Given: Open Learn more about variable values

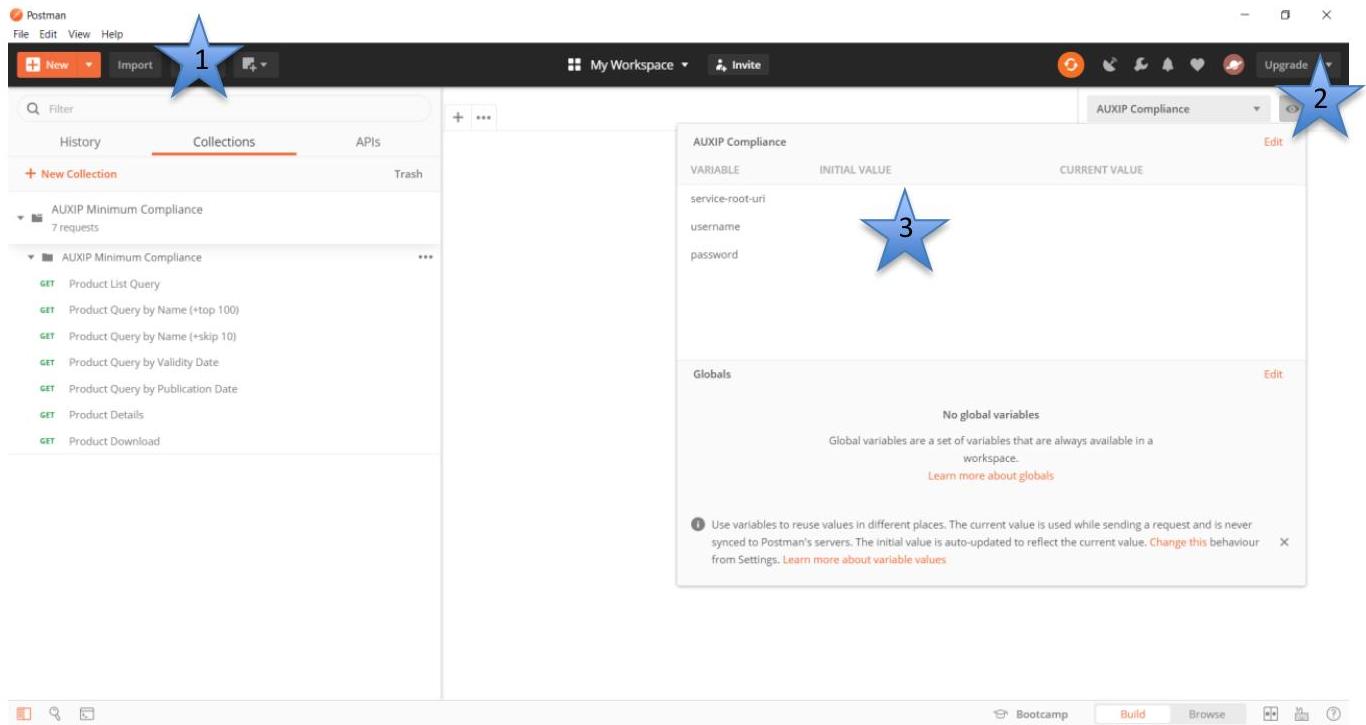Looking at the screenshot, I should tap(864, 559).
